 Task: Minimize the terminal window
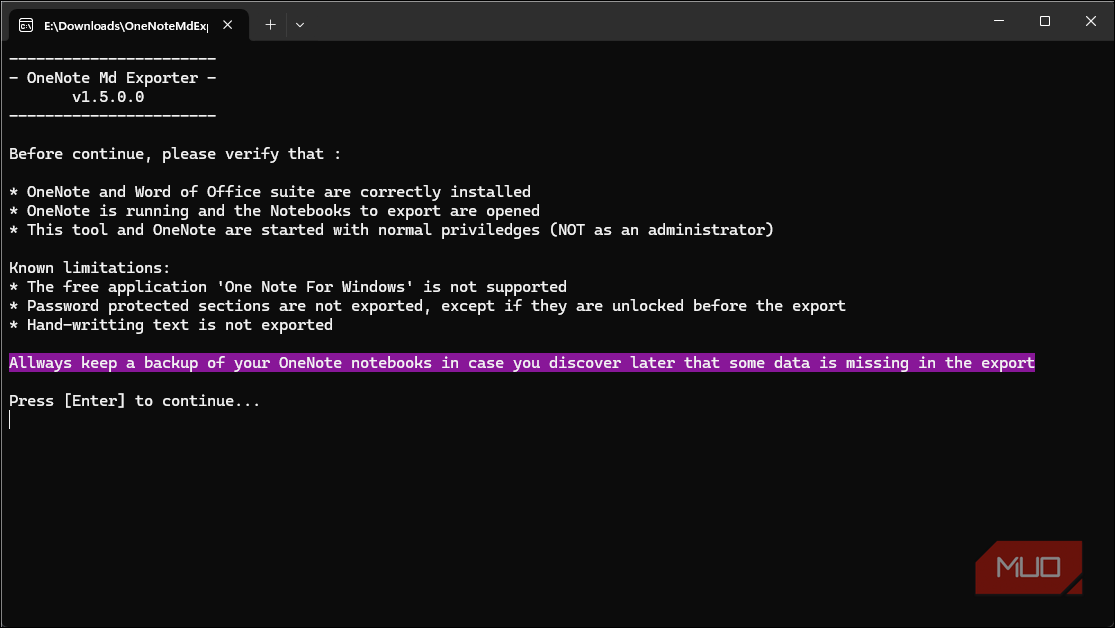click(x=998, y=21)
